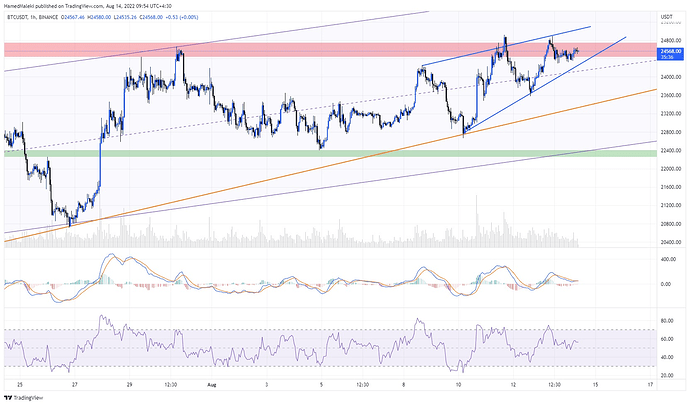The width and height of the screenshot is (690, 404).
Task: Click the 400.00 MACD scale label
Action: (x=666, y=259)
